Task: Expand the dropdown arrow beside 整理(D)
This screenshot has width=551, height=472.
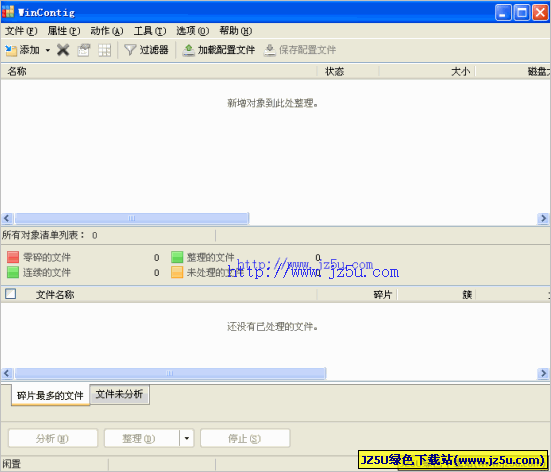Action: tap(187, 438)
